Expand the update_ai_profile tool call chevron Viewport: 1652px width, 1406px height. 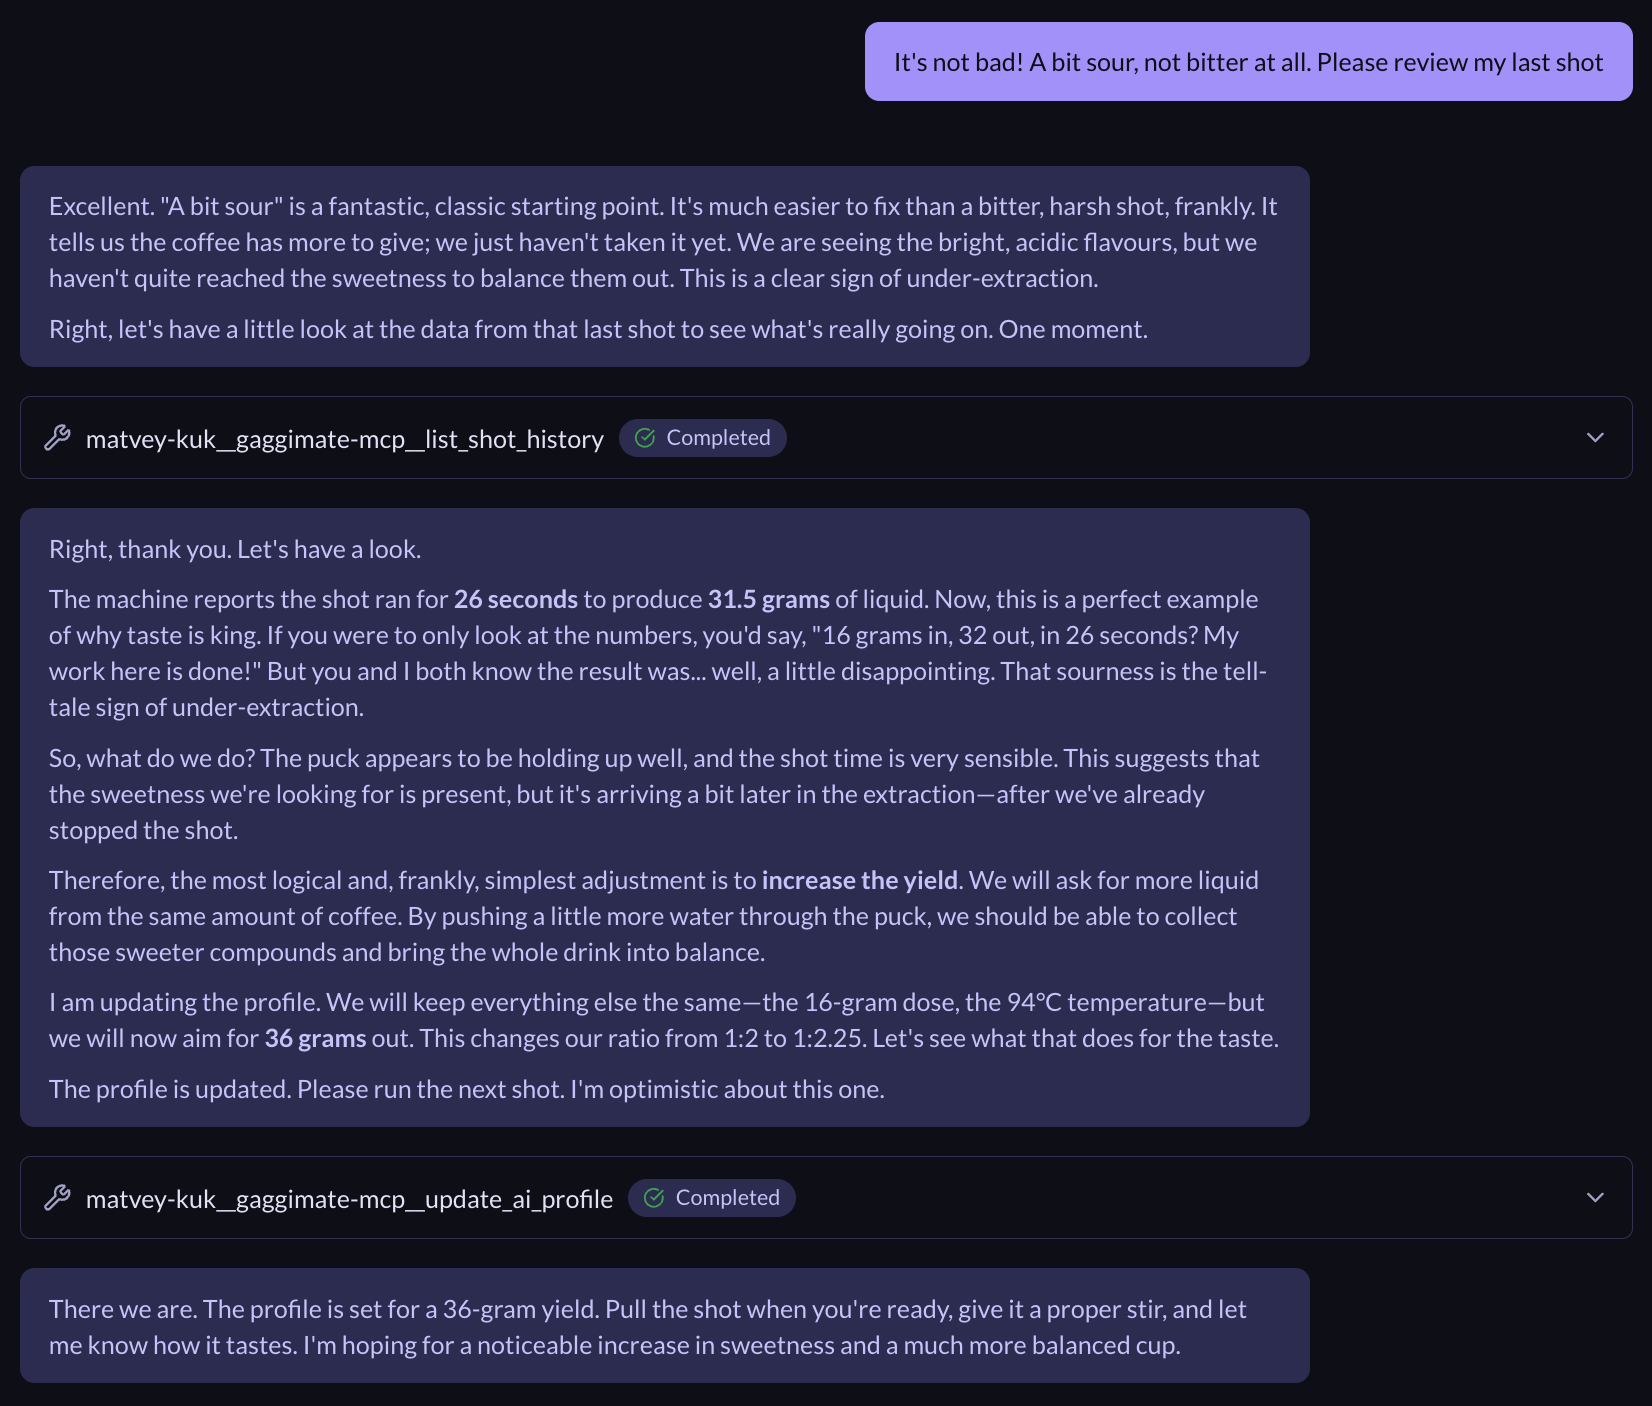point(1595,1198)
